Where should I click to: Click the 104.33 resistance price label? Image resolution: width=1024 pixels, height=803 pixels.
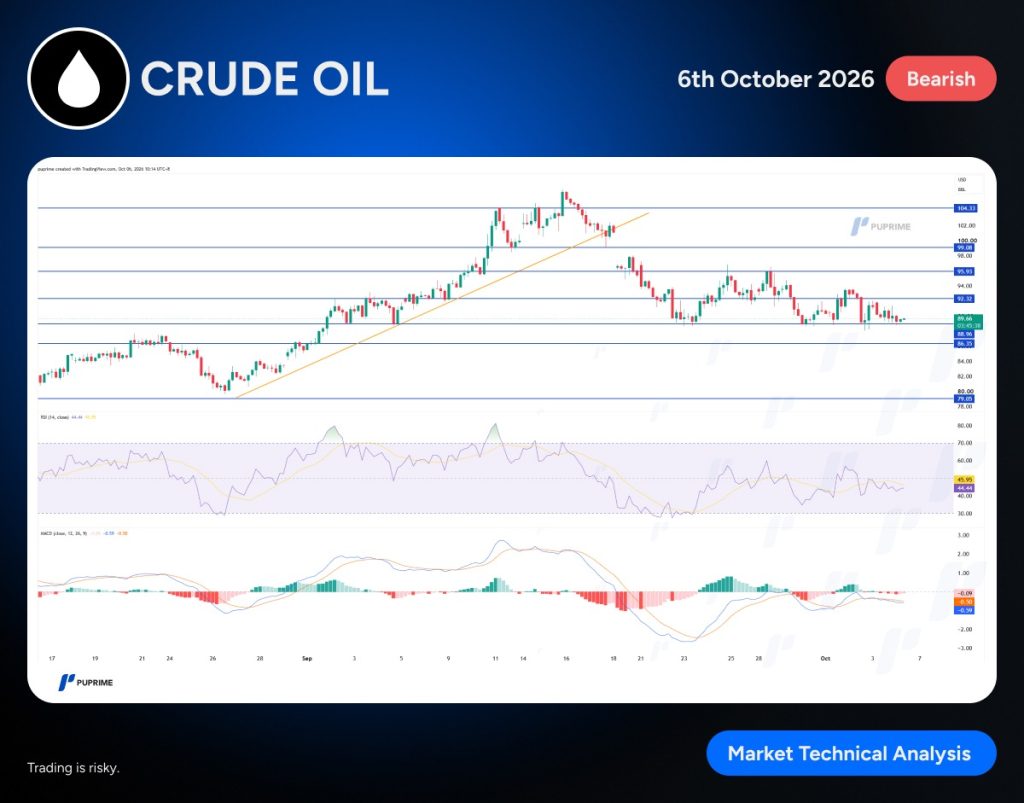coord(965,208)
